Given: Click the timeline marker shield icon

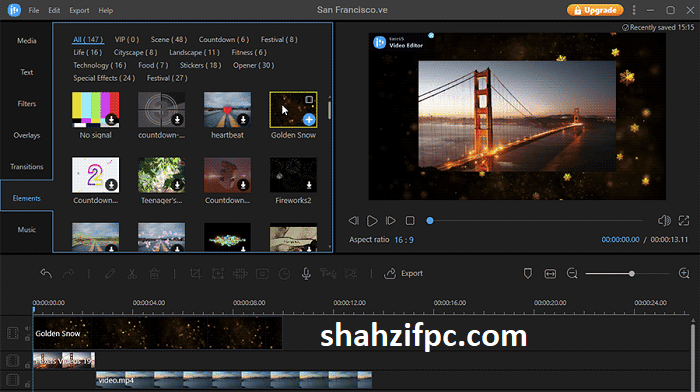Looking at the screenshot, I should point(528,273).
